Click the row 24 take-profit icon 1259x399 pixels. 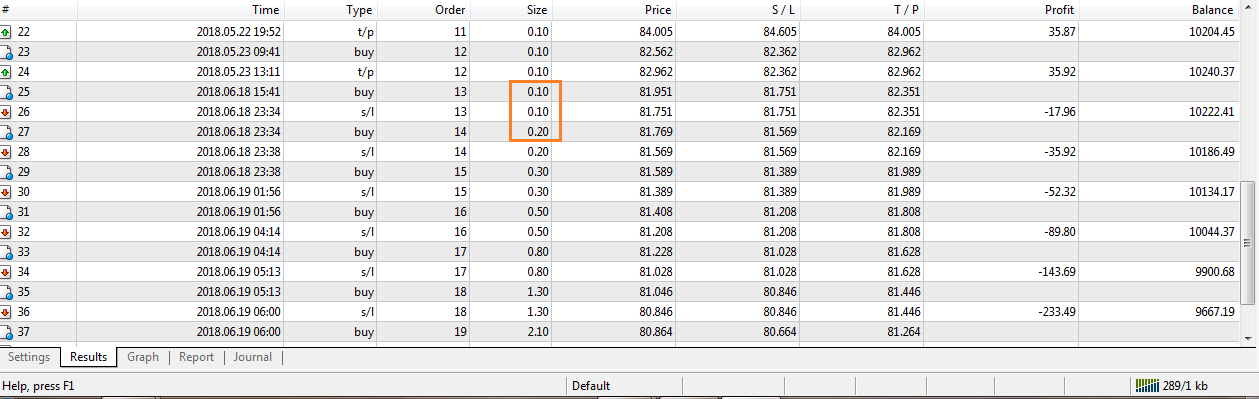tap(6, 71)
